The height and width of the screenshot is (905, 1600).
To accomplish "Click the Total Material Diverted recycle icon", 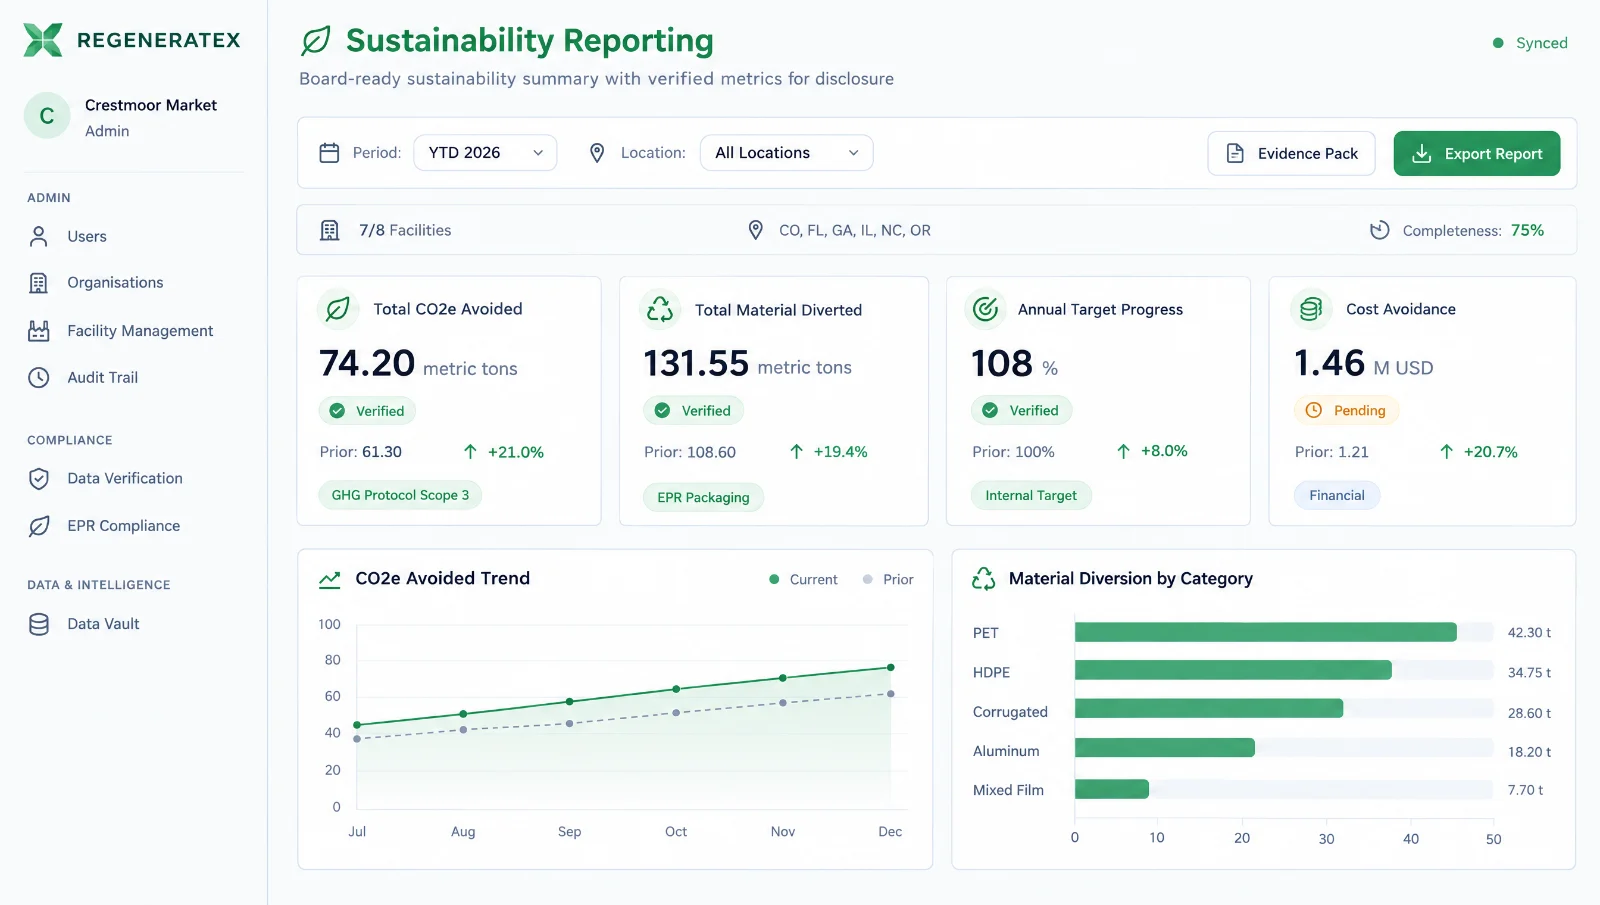I will point(660,310).
